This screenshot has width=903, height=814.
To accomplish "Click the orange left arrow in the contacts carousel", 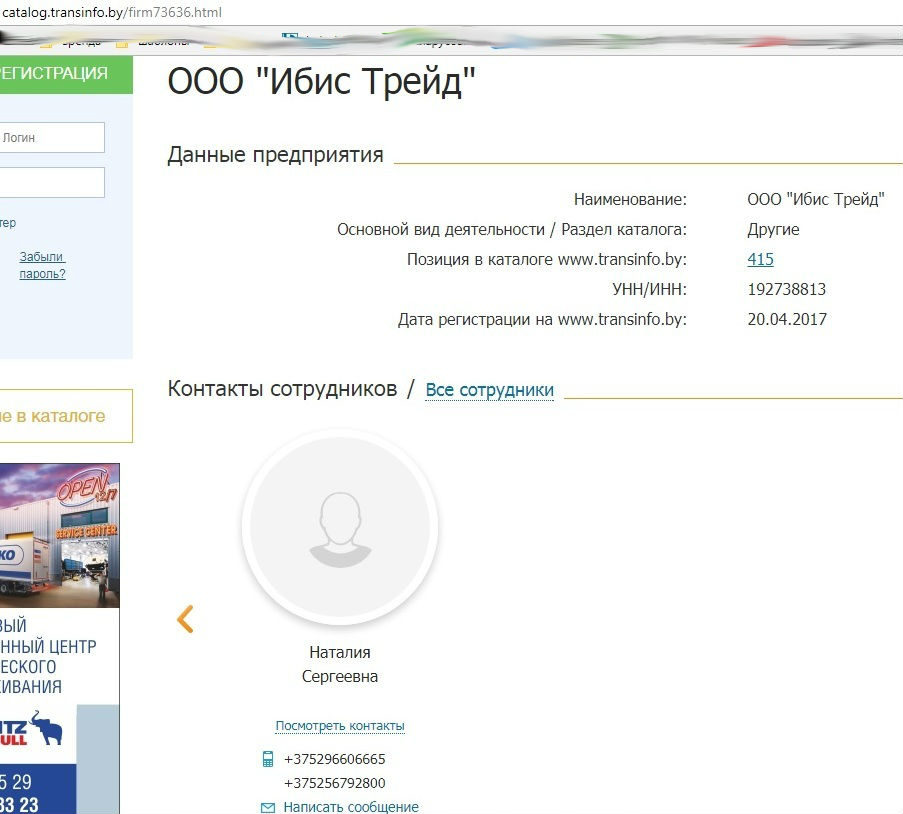I will [x=185, y=619].
